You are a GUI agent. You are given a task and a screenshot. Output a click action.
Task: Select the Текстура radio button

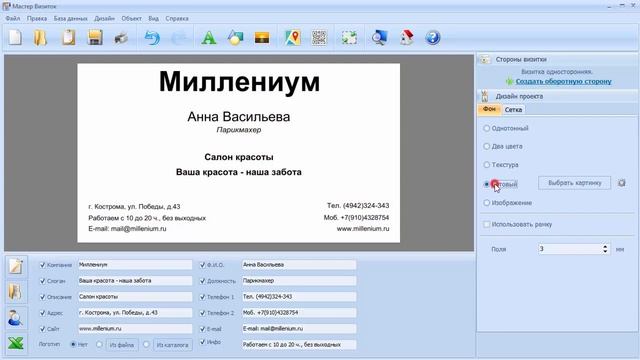coord(487,165)
